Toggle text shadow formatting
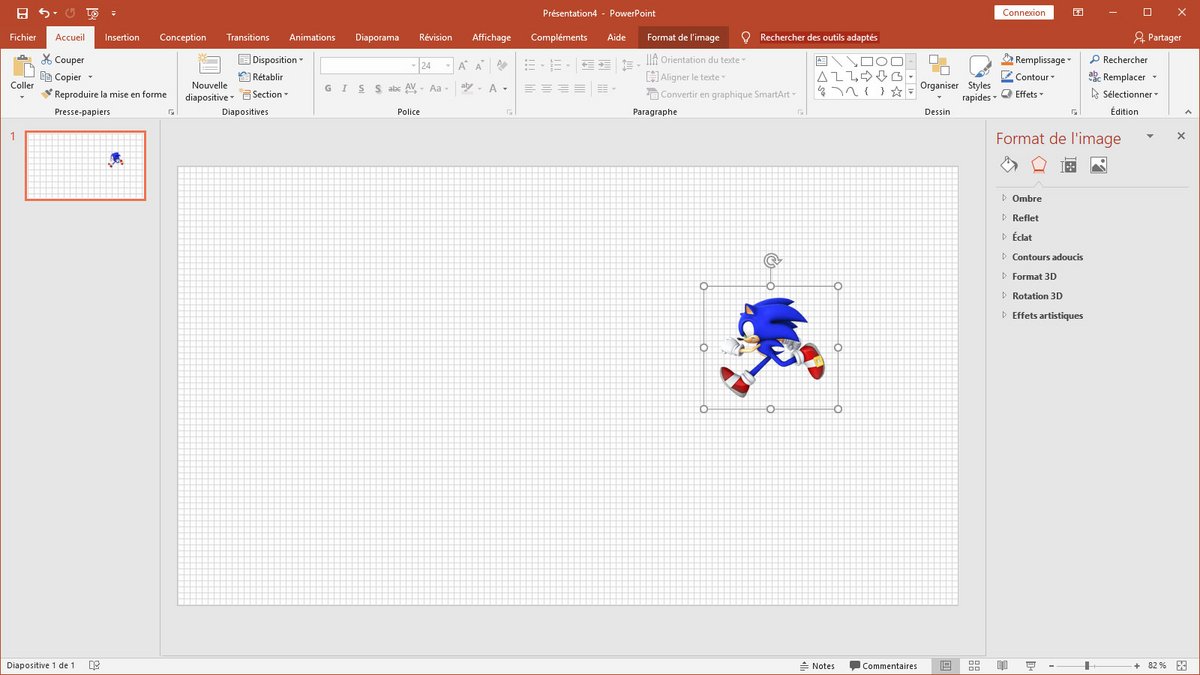The height and width of the screenshot is (675, 1200). click(378, 89)
